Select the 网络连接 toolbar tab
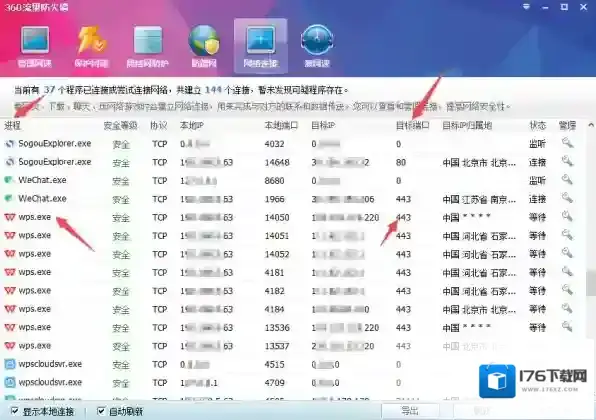The image size is (596, 420). (x=261, y=46)
